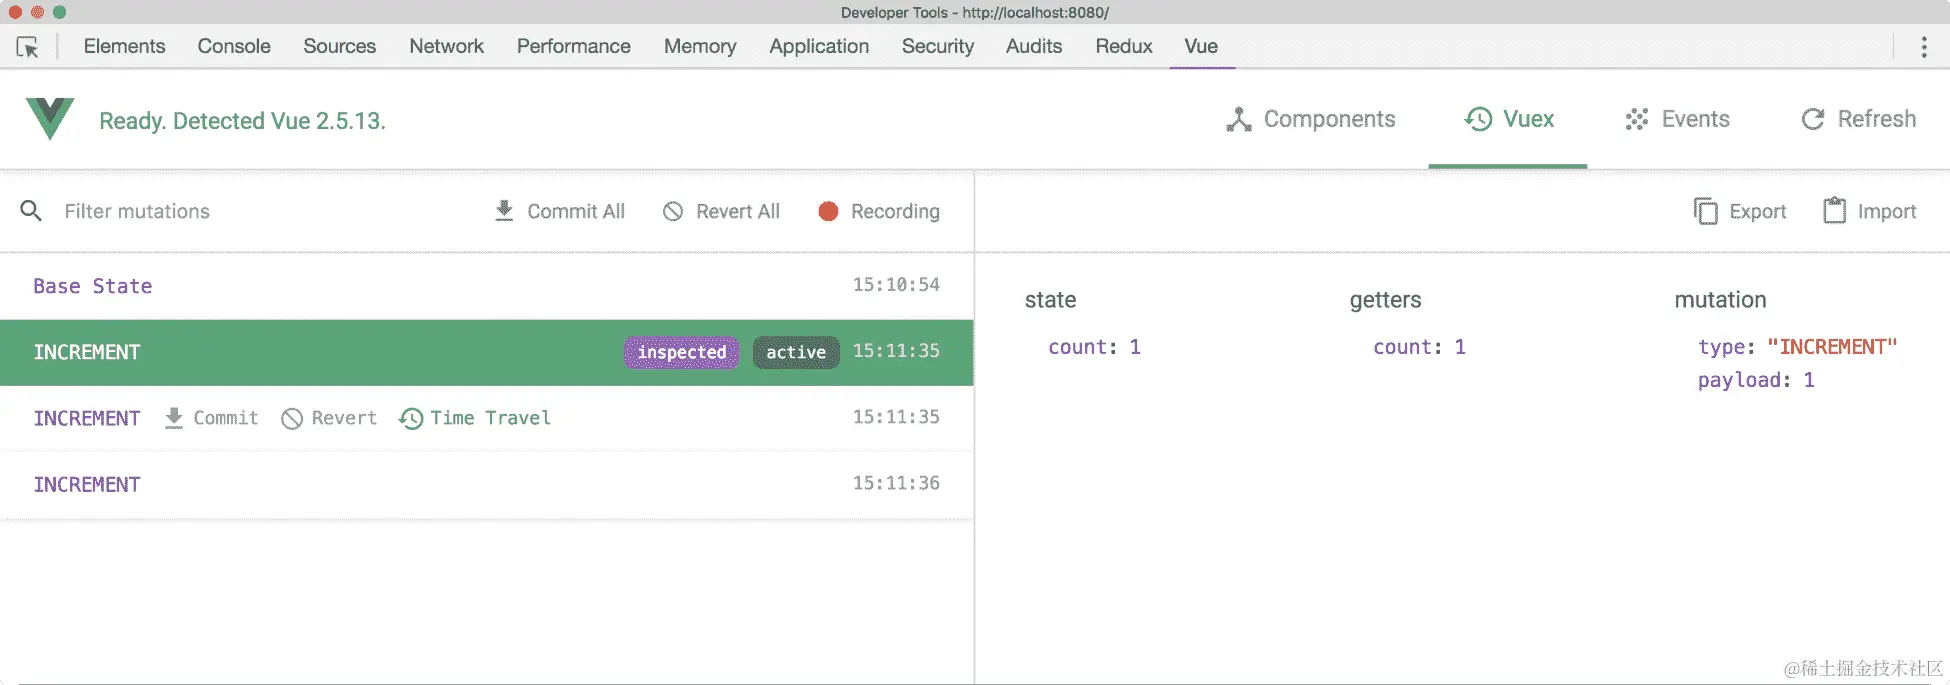Click the 15:10:54 timestamp
Screen dimensions: 1950x685
pyautogui.click(x=896, y=285)
